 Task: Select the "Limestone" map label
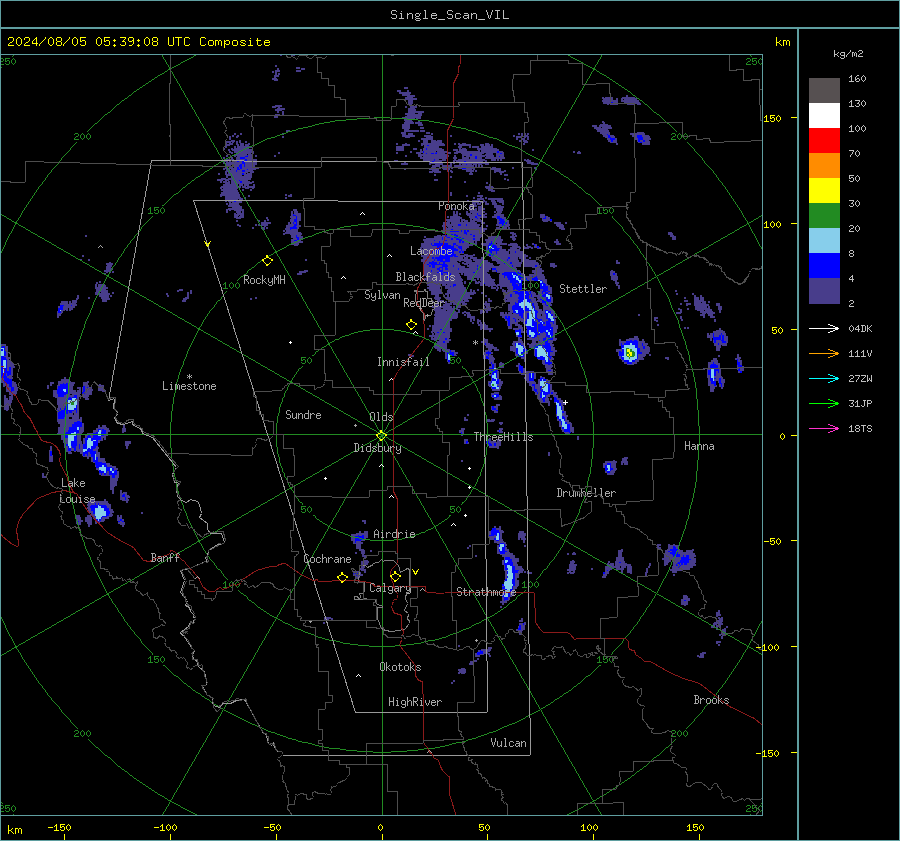click(x=189, y=386)
